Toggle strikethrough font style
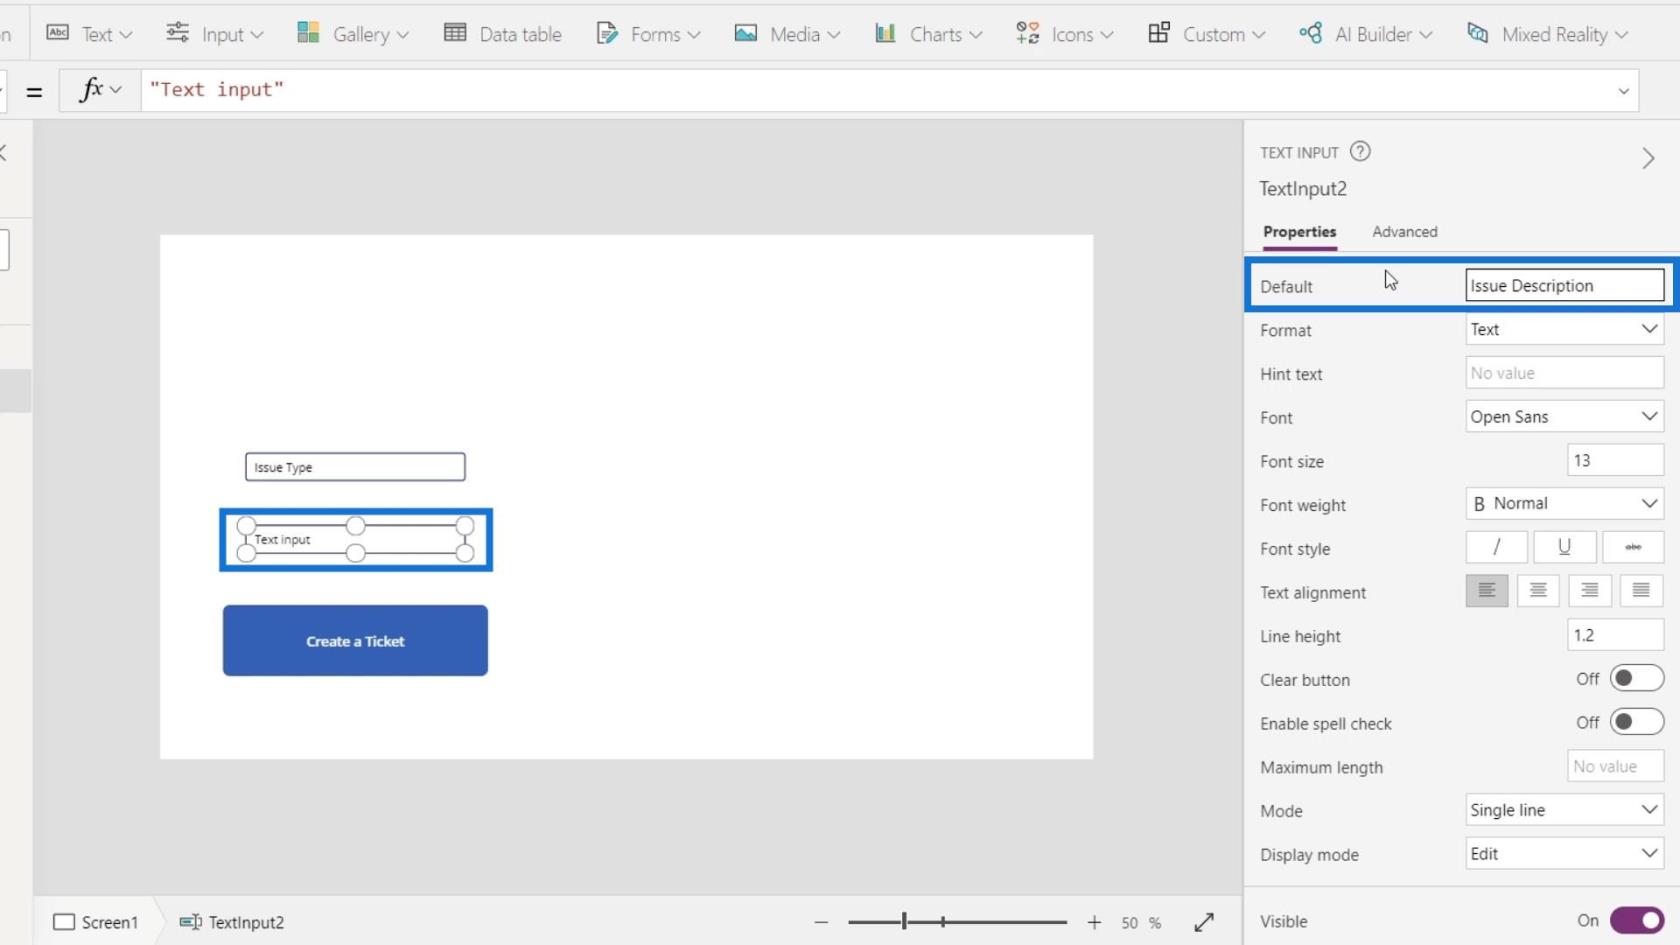 click(x=1633, y=547)
